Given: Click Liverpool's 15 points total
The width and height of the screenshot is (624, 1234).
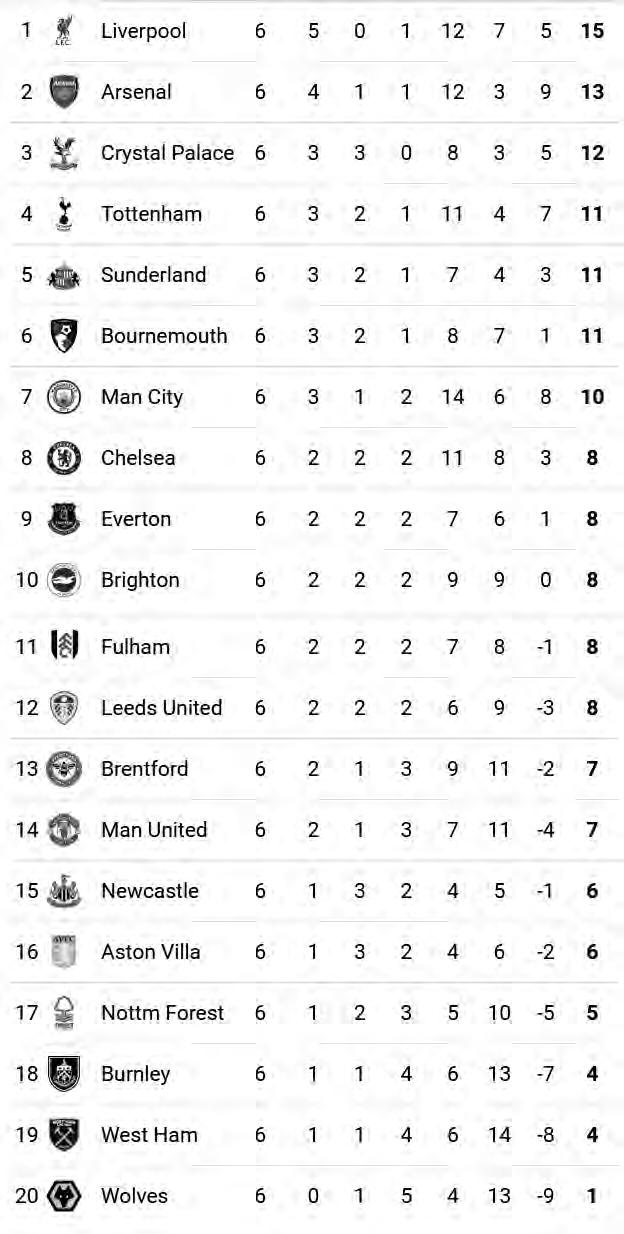Looking at the screenshot, I should tap(592, 31).
